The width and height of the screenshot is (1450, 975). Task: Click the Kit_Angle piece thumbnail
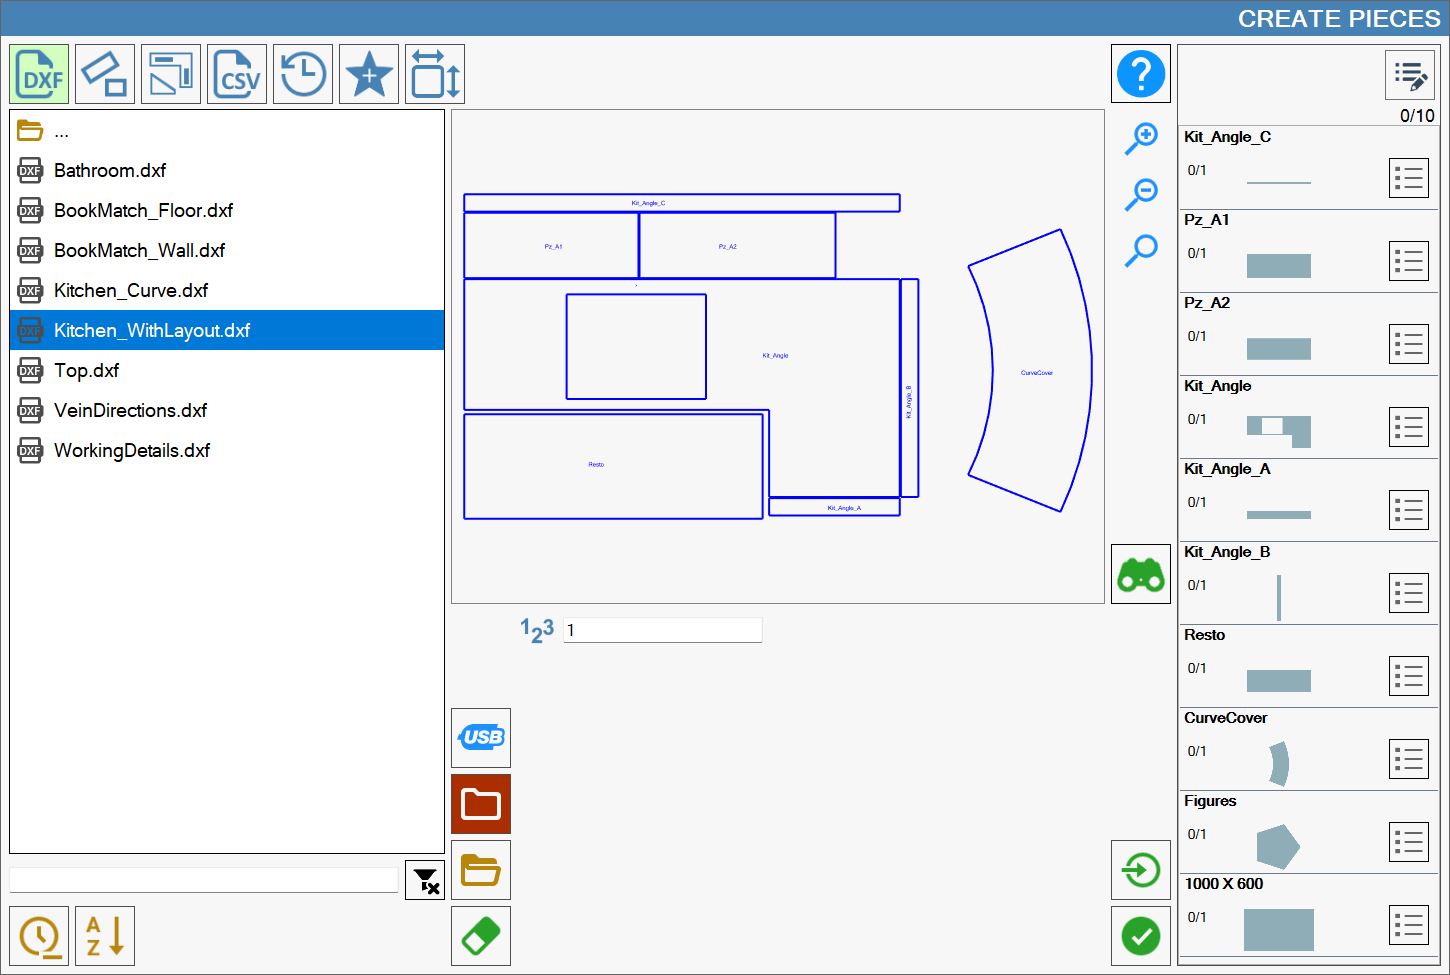(x=1278, y=431)
